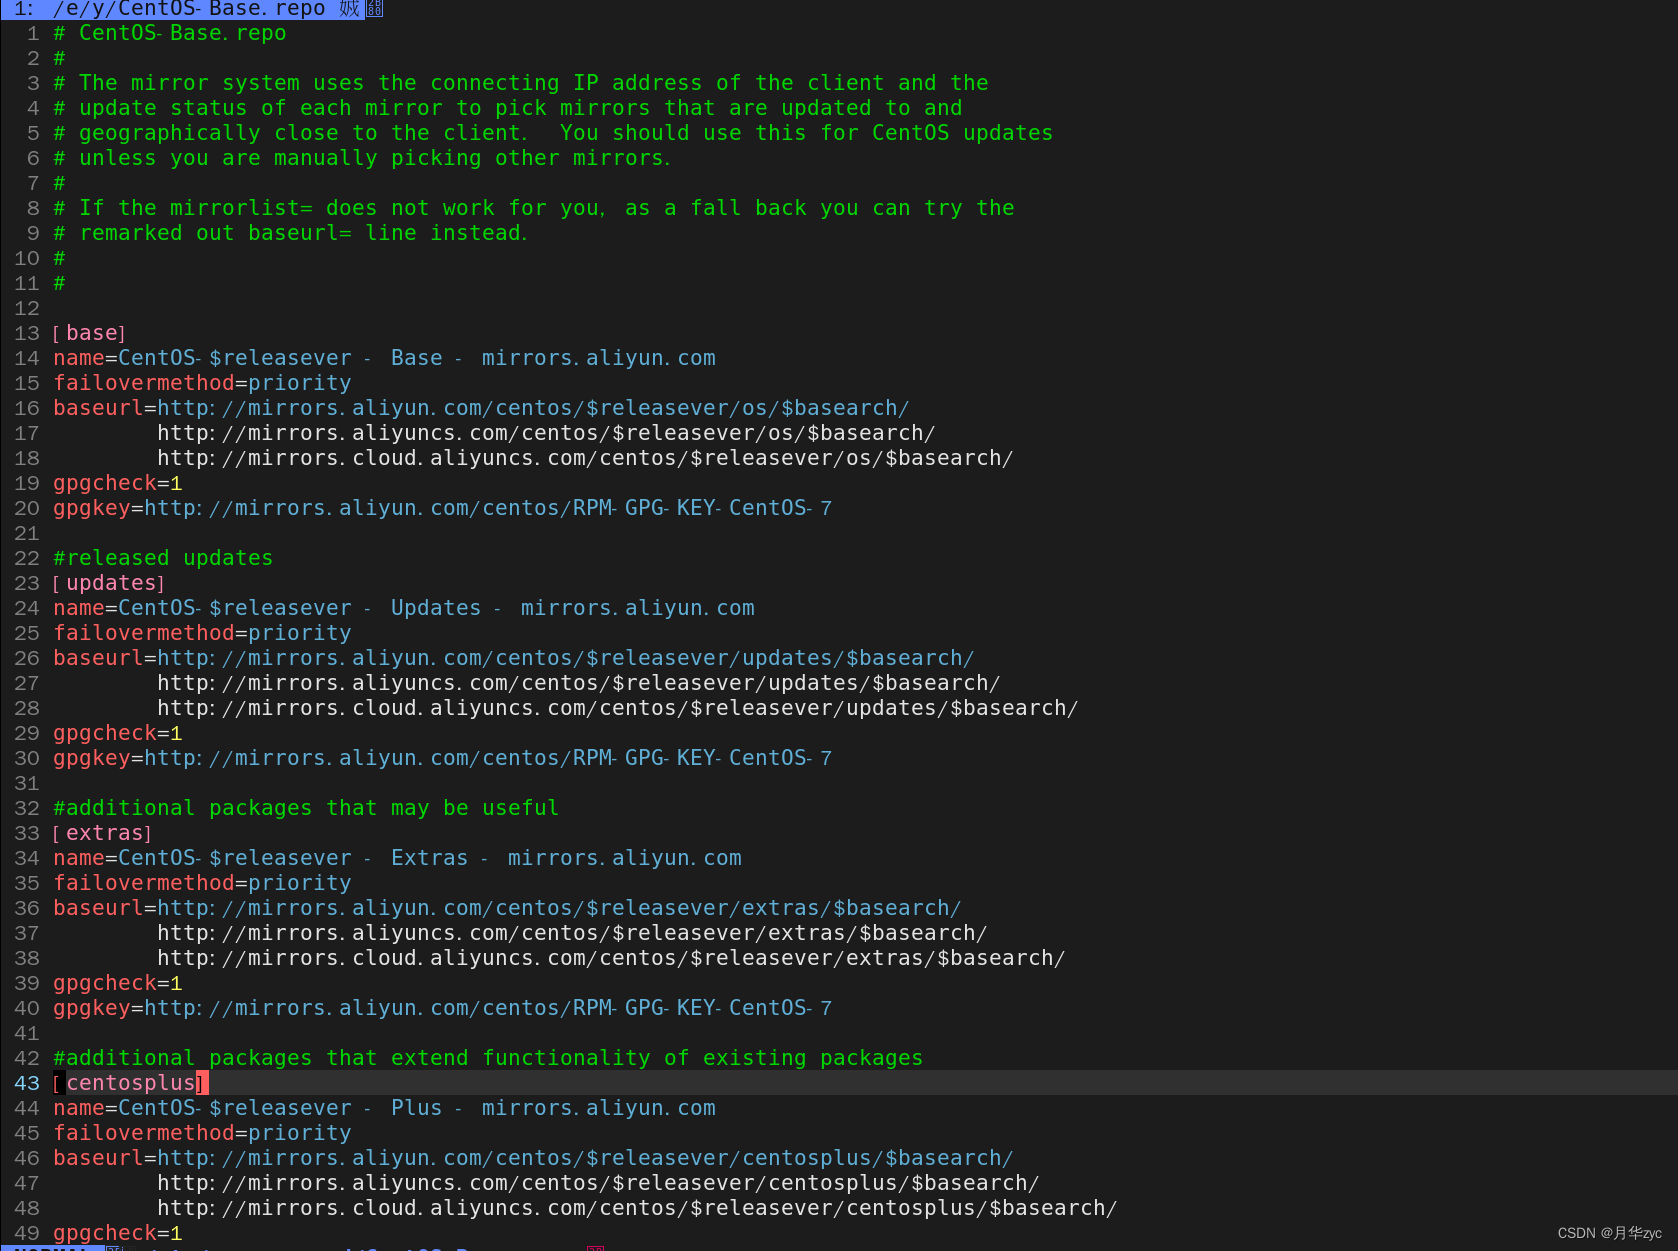Click the mirrors.cloud.aliyuncs.com /extras/ URL on line 38
This screenshot has width=1678, height=1251.
(x=611, y=958)
